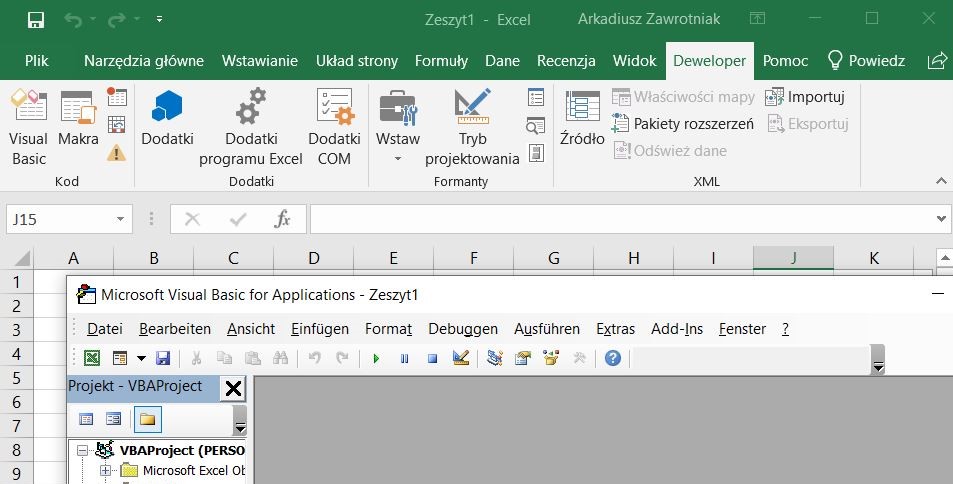Screen dimensions: 953x484
Task: Open the VBA Debuggen menu
Action: click(x=463, y=329)
